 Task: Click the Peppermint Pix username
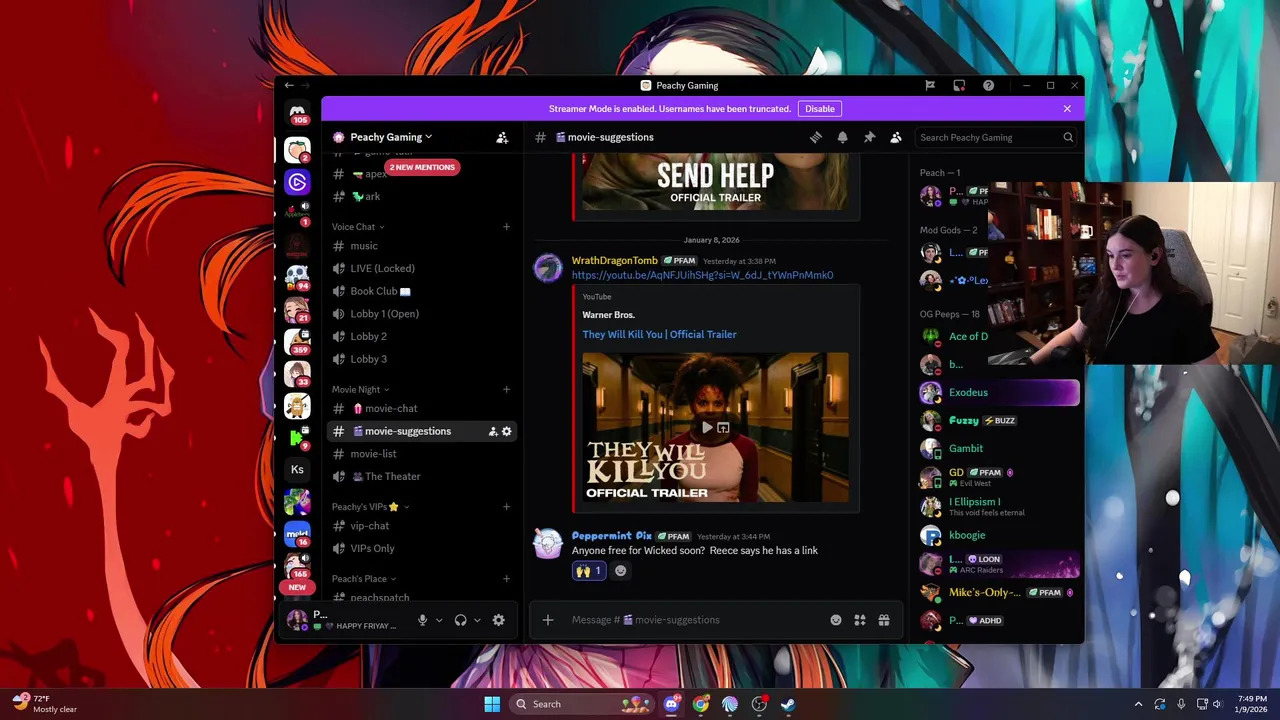(611, 536)
